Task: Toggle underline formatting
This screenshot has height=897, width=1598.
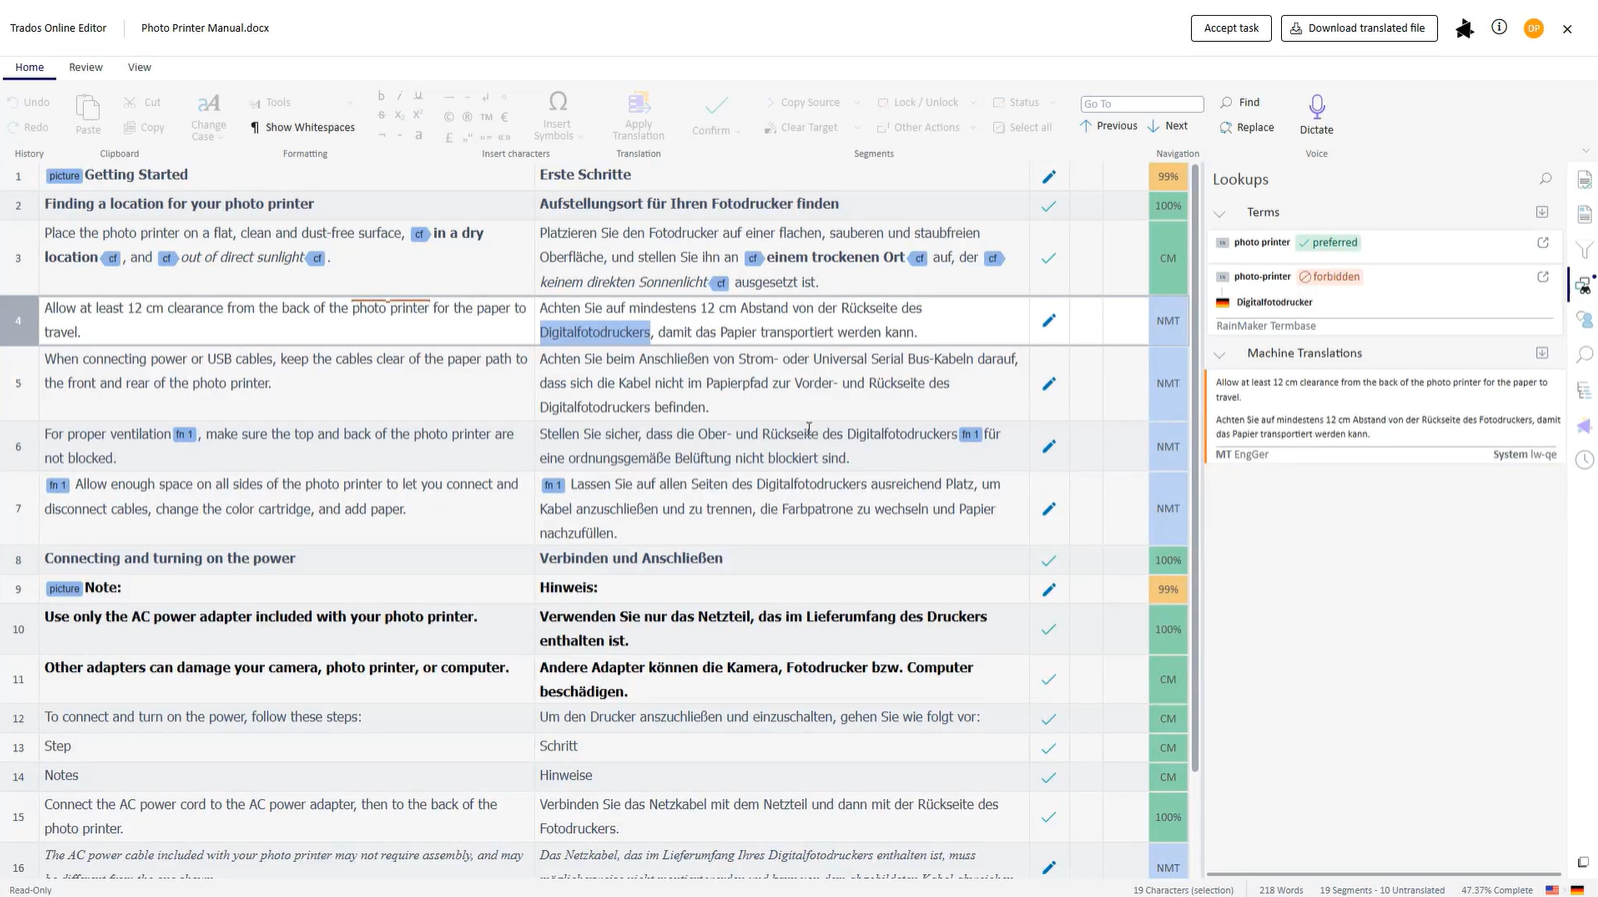Action: (x=418, y=96)
